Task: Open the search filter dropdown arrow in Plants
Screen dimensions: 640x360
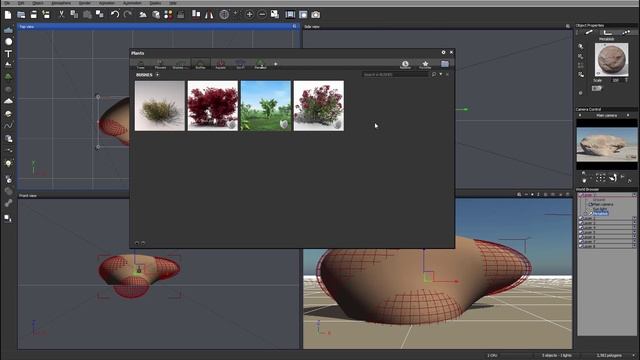Action: pos(441,75)
